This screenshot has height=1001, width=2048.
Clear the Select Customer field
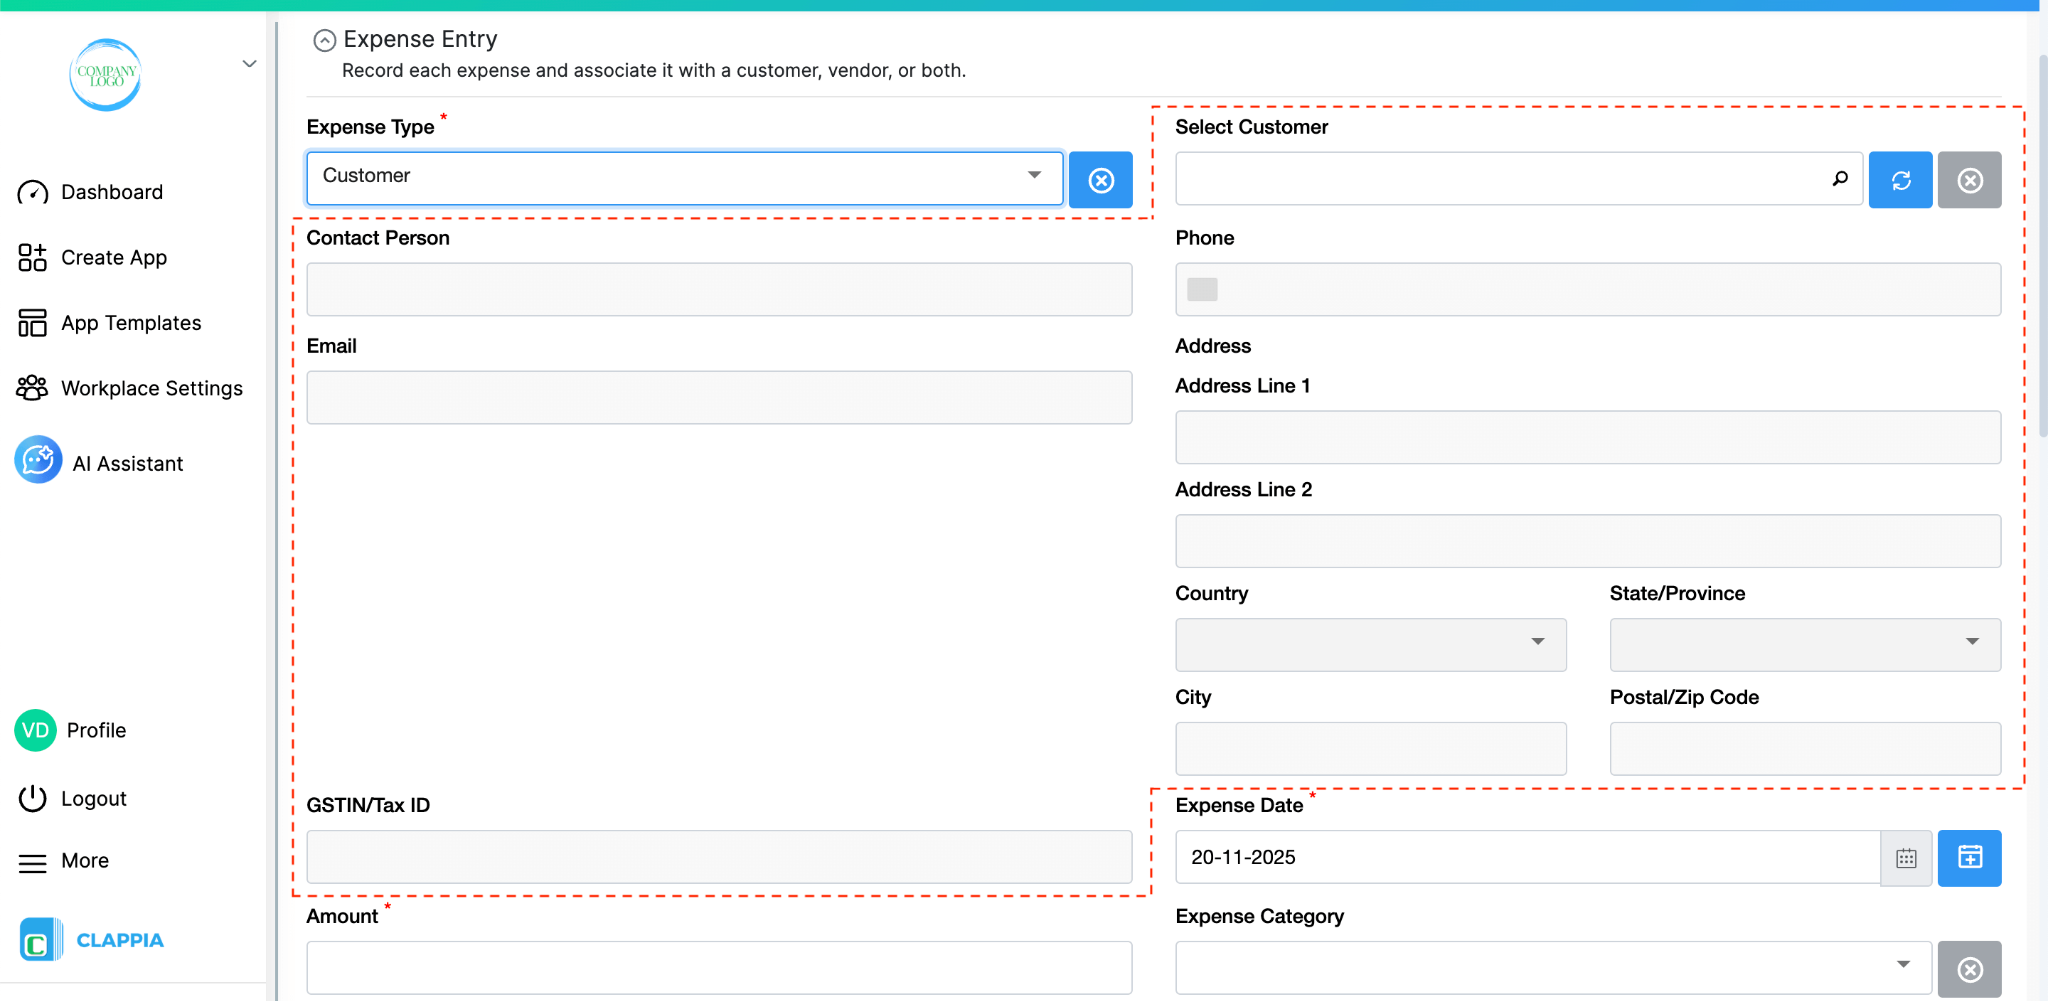[x=1968, y=180]
